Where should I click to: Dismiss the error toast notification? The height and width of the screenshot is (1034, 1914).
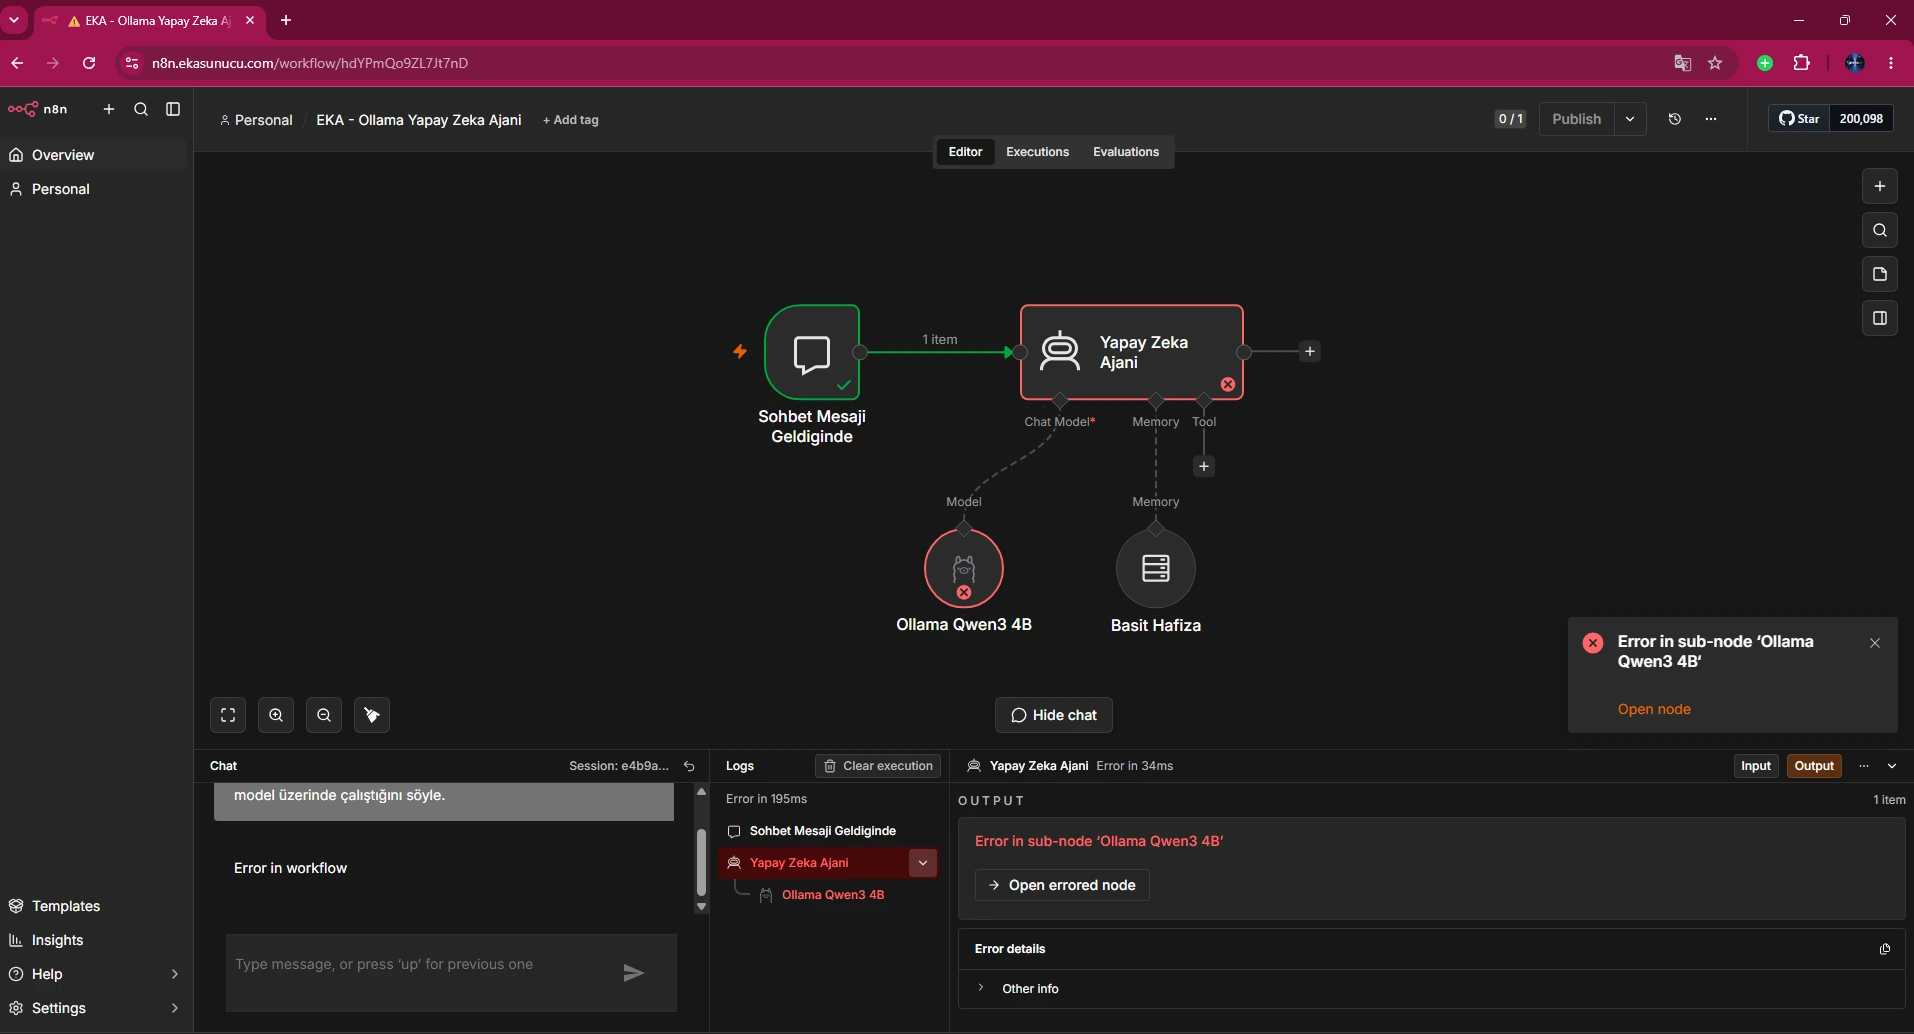point(1875,643)
